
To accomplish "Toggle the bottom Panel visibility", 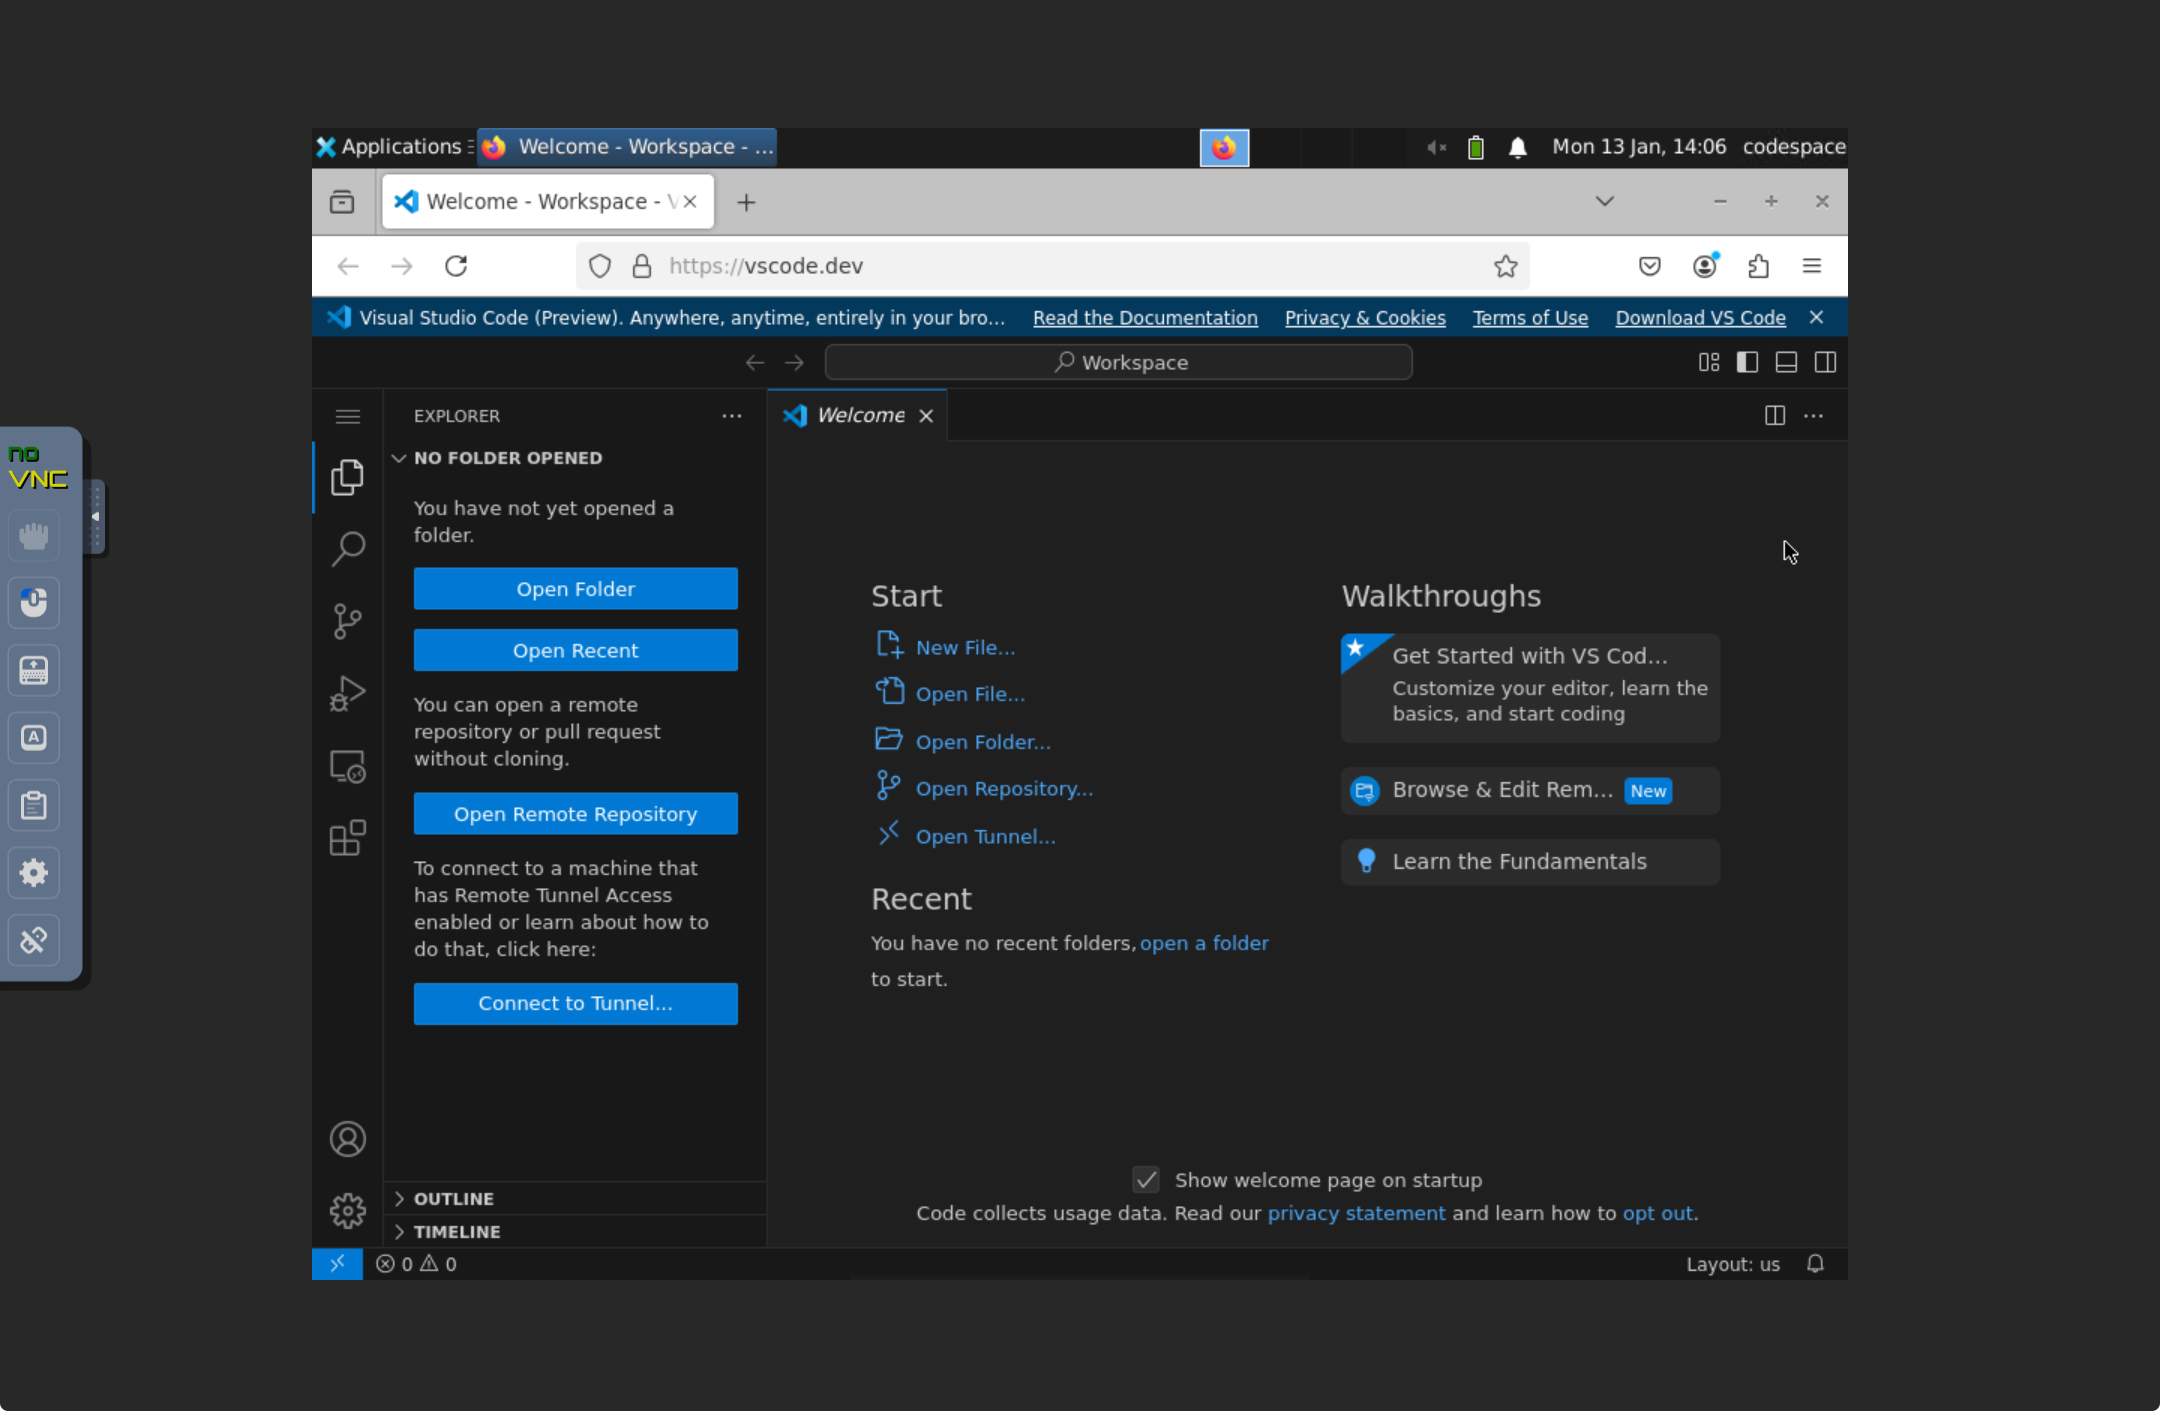I will pyautogui.click(x=1786, y=362).
